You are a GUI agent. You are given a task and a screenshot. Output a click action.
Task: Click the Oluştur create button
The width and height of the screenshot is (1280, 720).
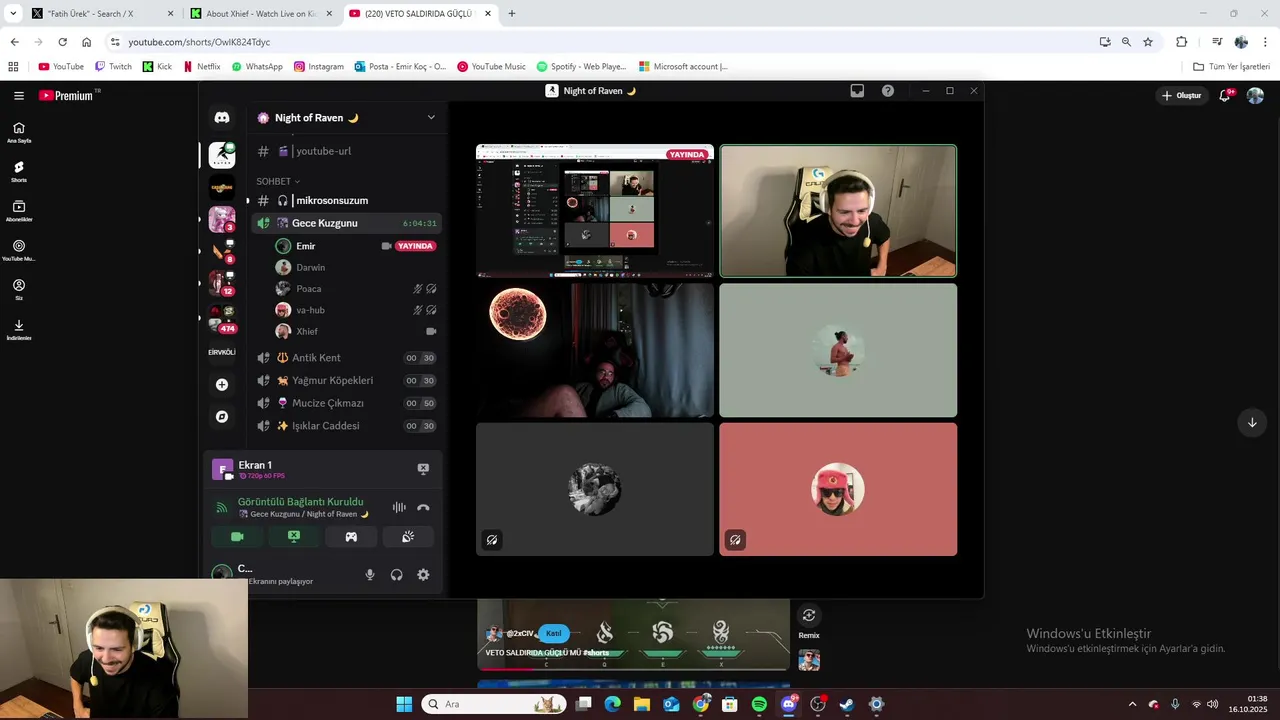pos(1181,95)
